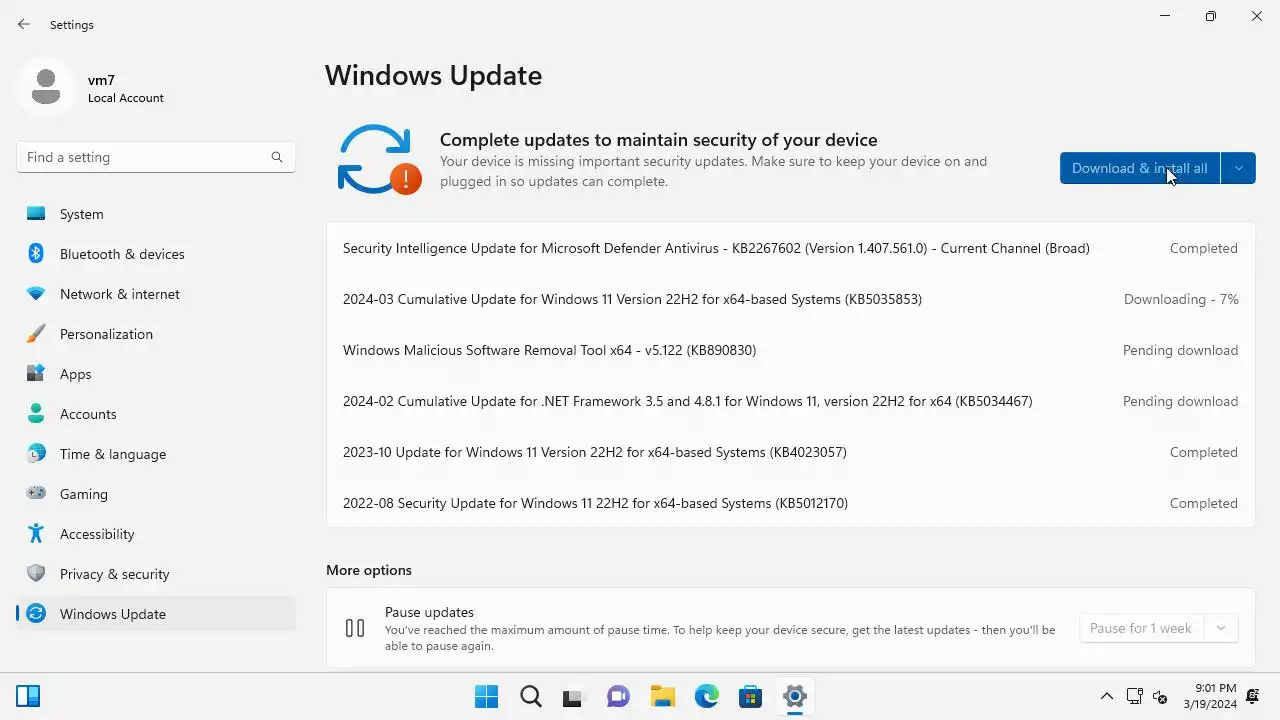The image size is (1280, 720).
Task: Click the Network & internet wifi icon
Action: [x=36, y=294]
